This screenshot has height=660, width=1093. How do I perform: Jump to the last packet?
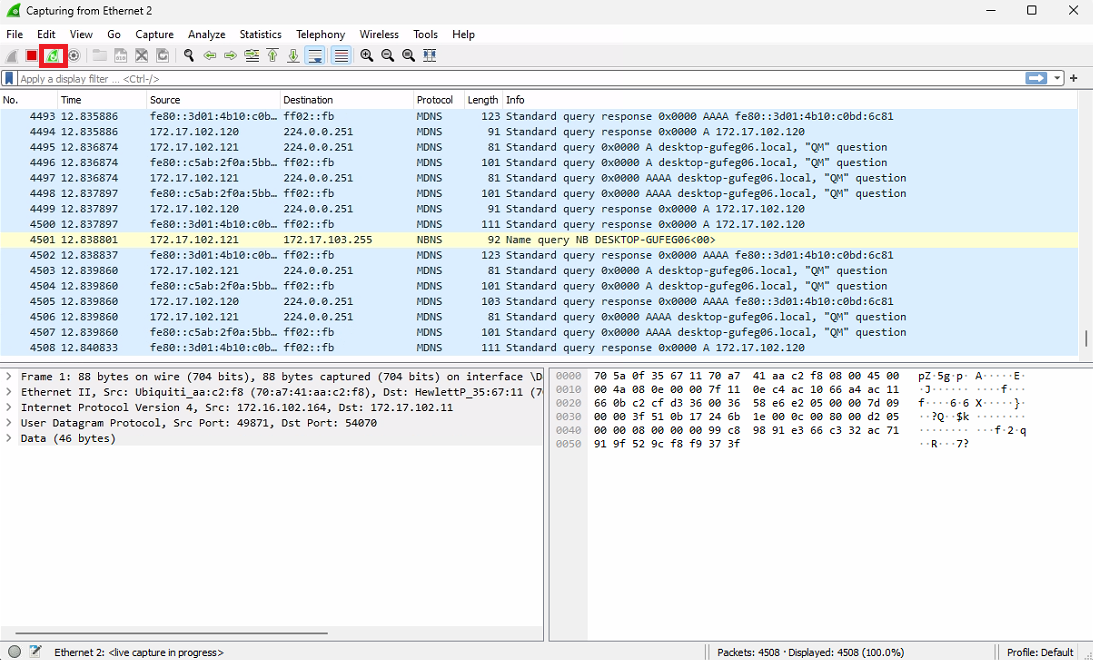pyautogui.click(x=293, y=56)
